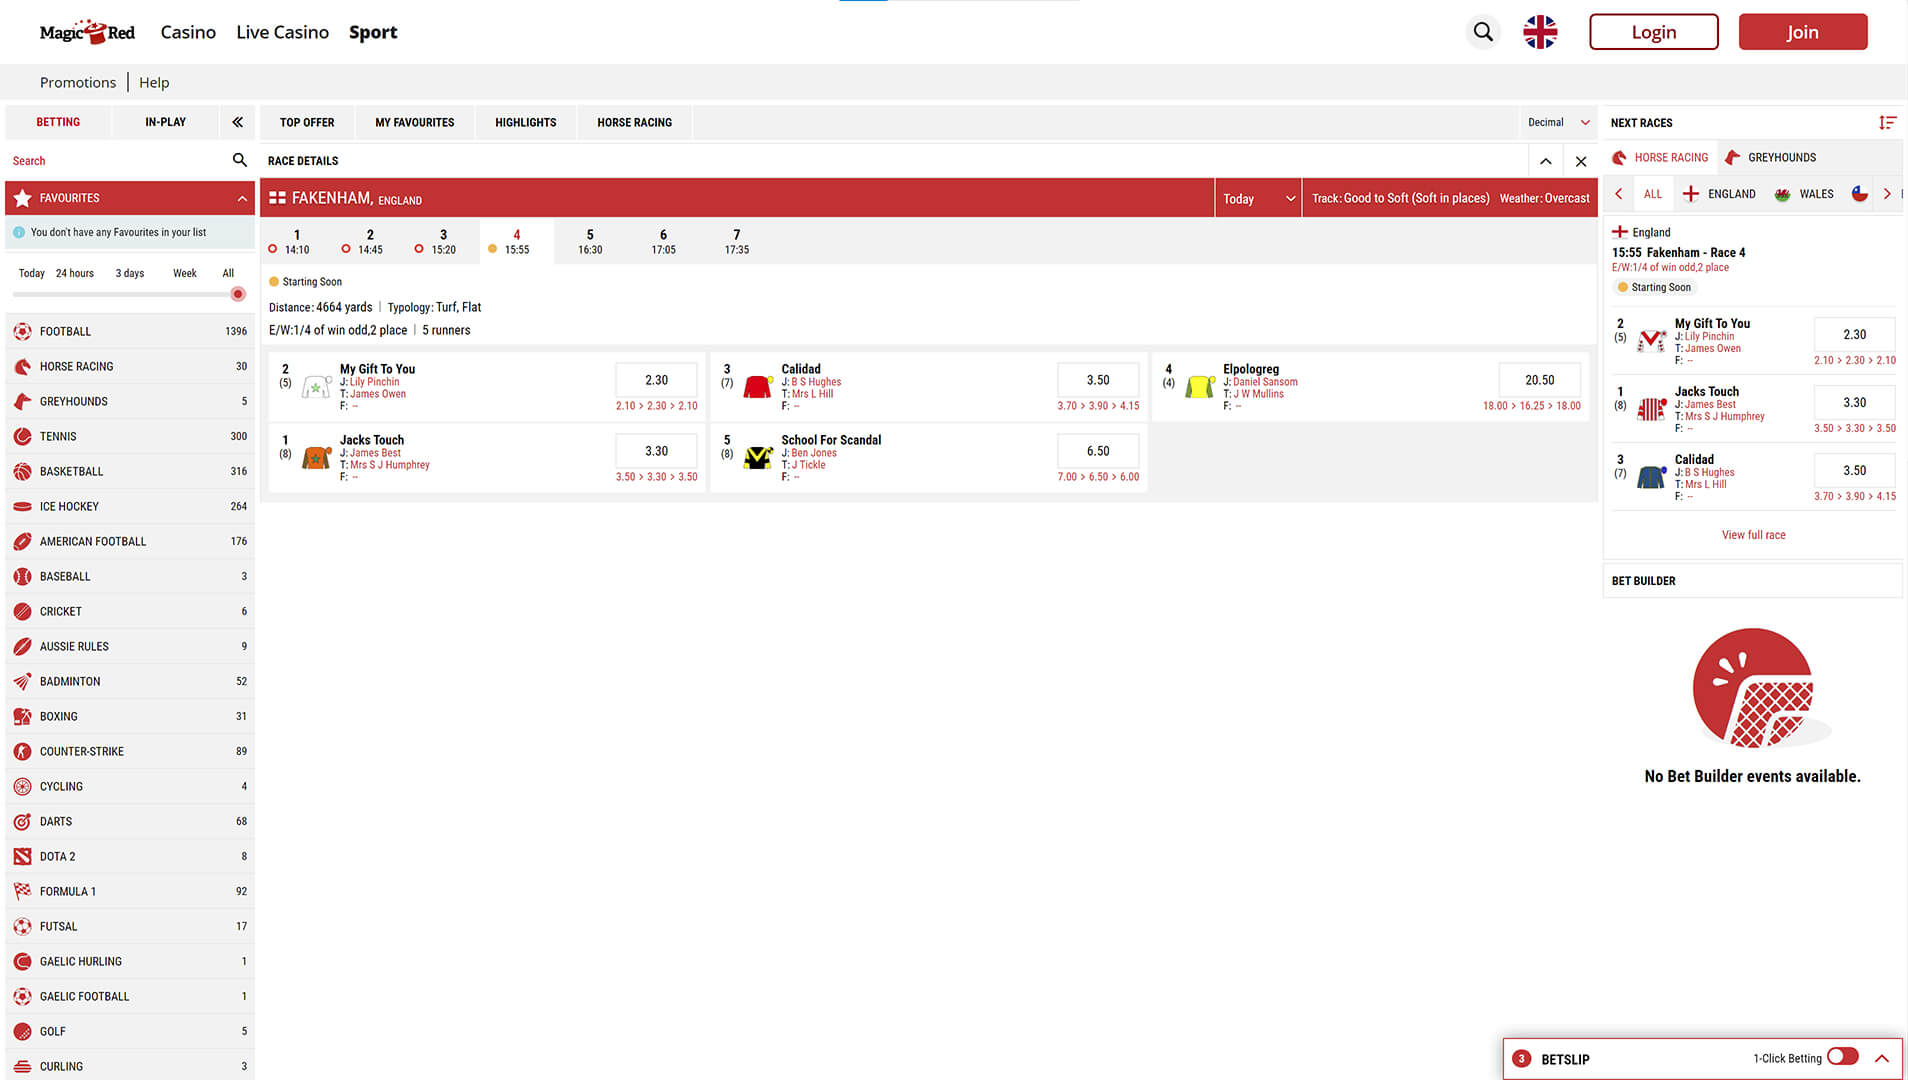Select the Horse Racing sidebar icon
Screen dimensions: 1908x1080
pyautogui.click(x=22, y=366)
